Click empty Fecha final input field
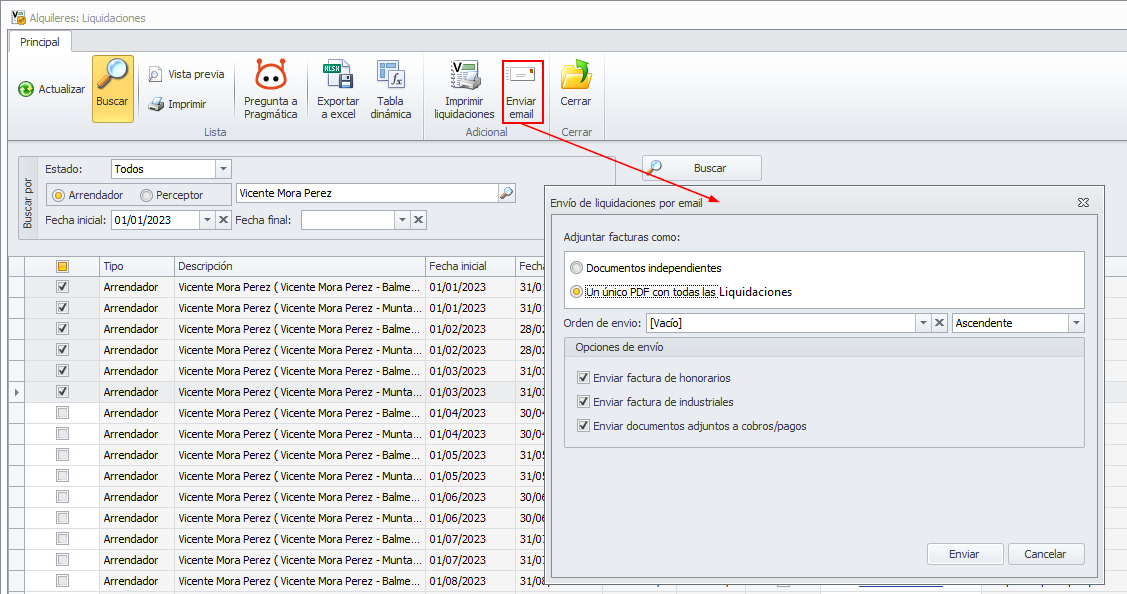 pos(348,220)
